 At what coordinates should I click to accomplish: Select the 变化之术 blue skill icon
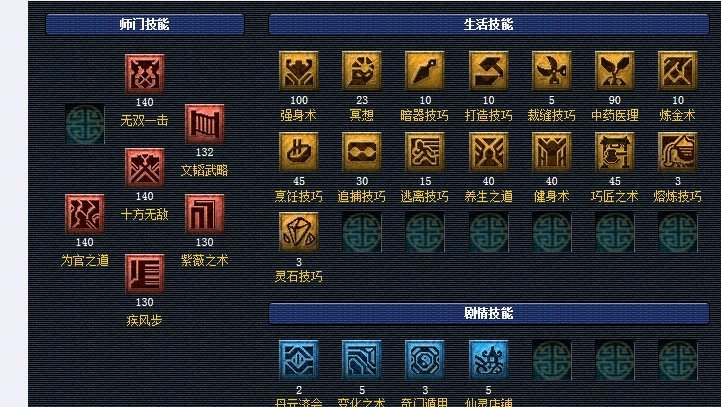tap(362, 360)
